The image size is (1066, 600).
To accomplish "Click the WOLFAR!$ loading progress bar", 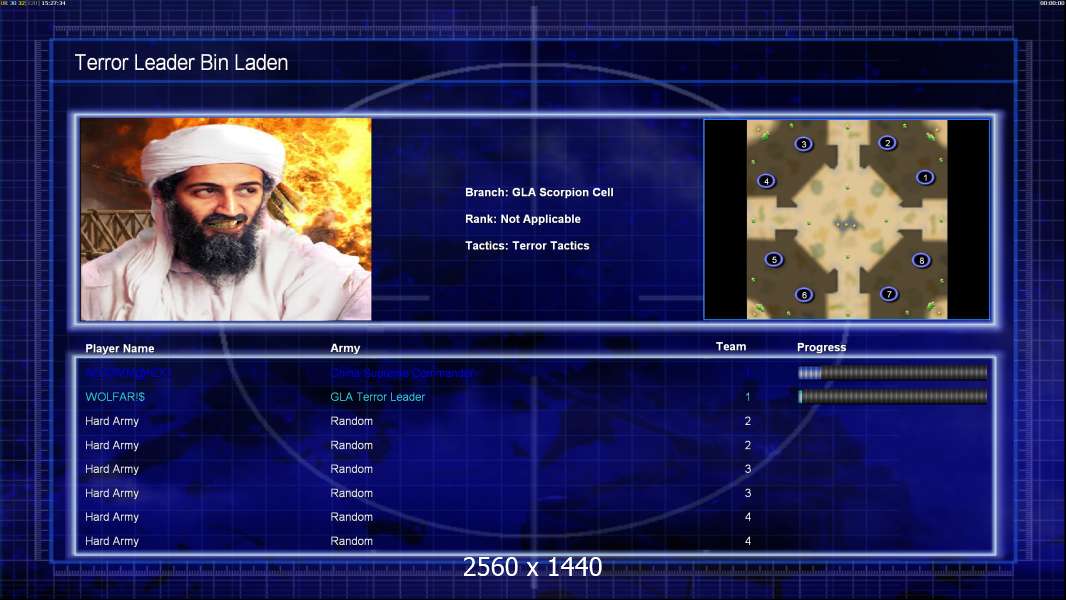I will point(893,396).
